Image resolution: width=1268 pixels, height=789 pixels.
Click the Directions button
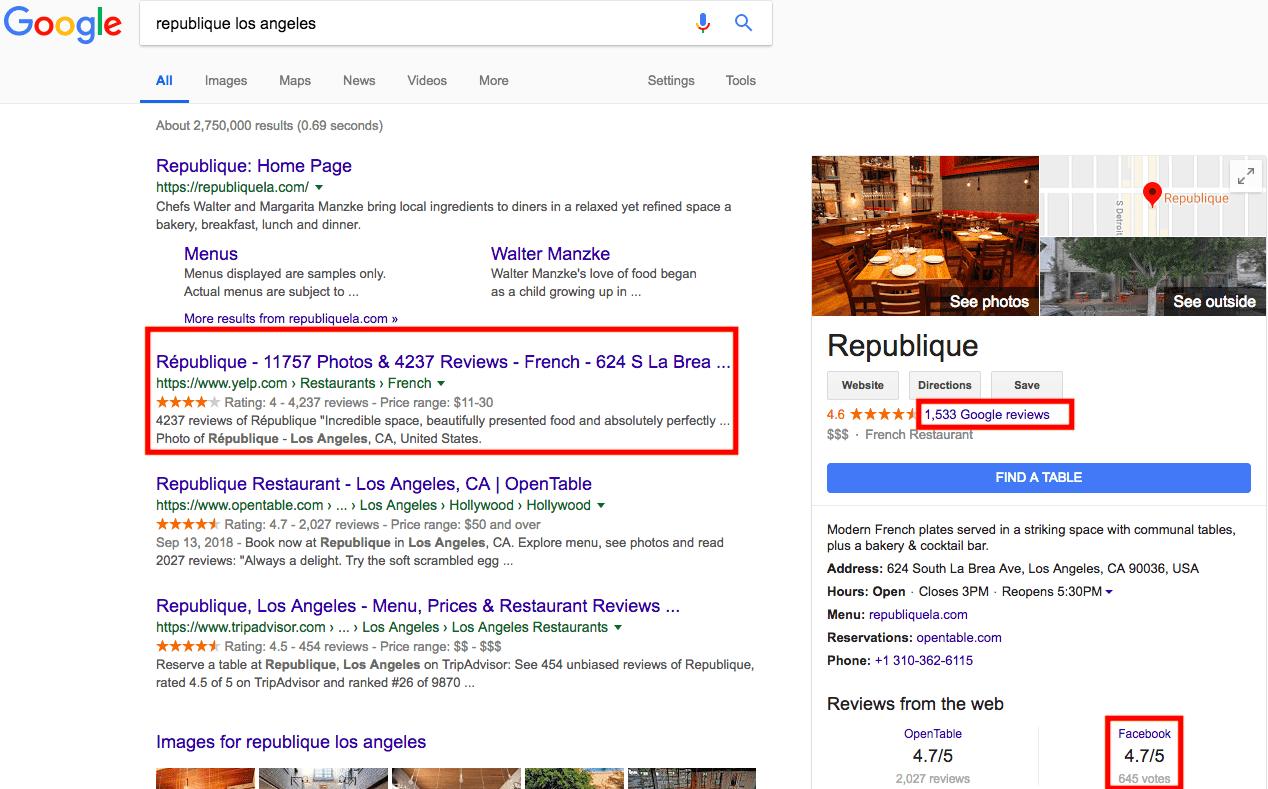[x=945, y=385]
